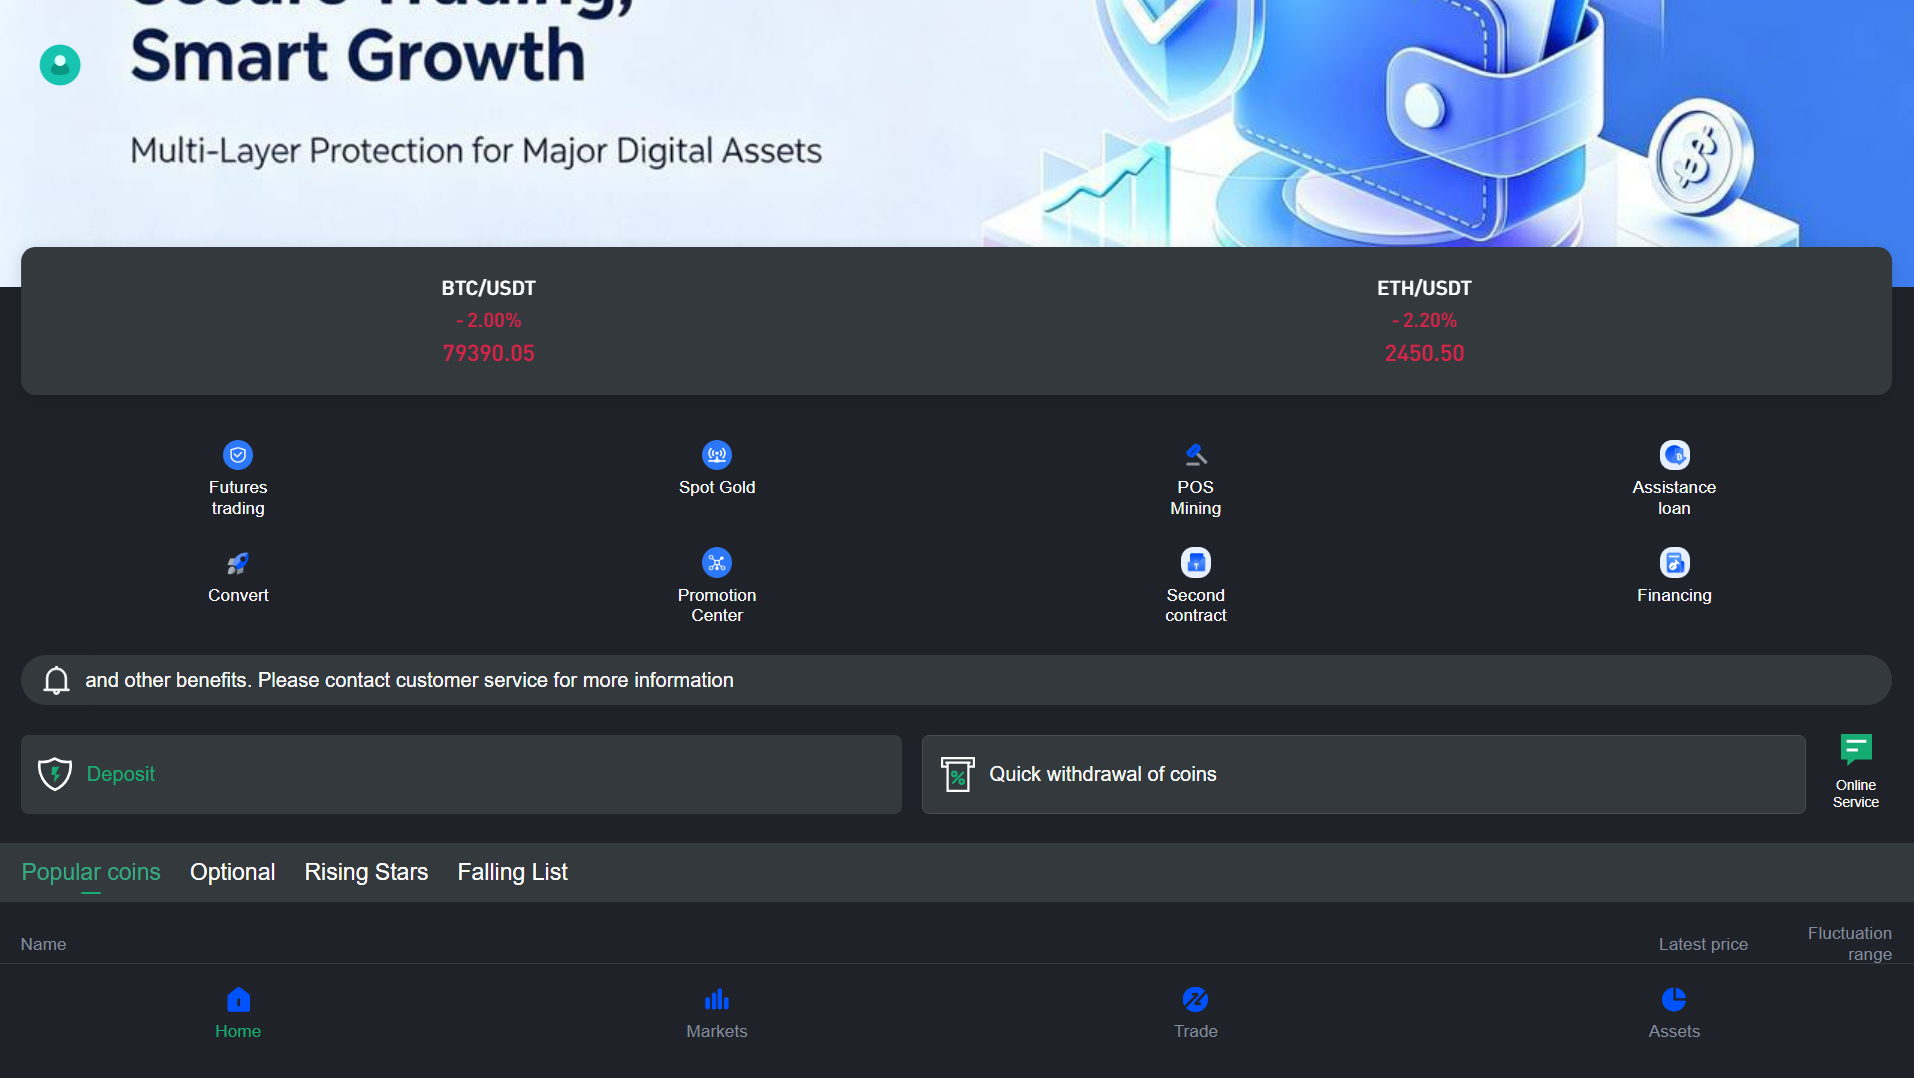
Task: Open the Promotion Center icon
Action: [717, 563]
